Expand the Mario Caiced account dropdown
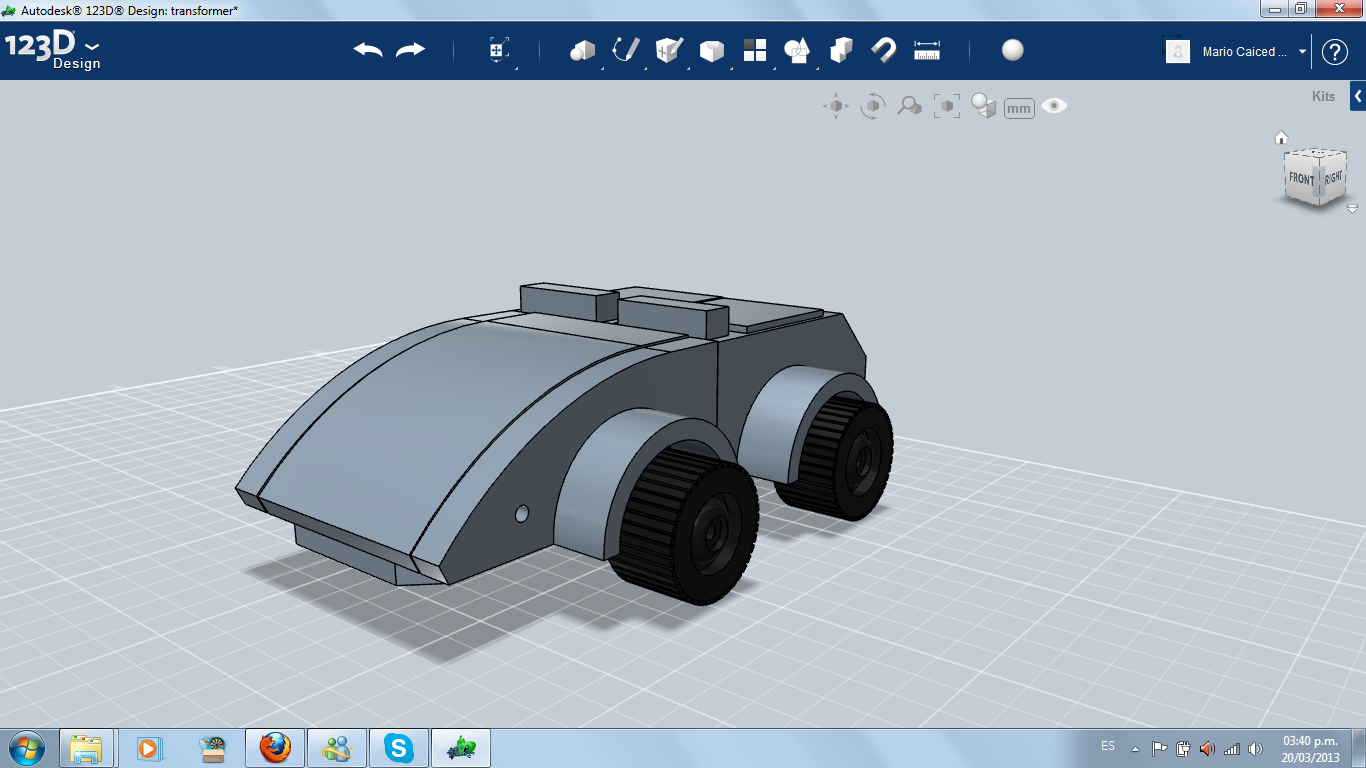The width and height of the screenshot is (1366, 768). pyautogui.click(x=1302, y=52)
